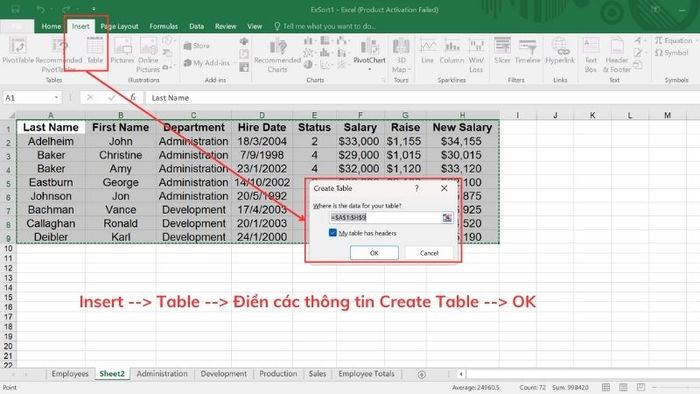Viewport: 700px width, 394px height.
Task: Open Online Pictures tool
Action: point(148,54)
